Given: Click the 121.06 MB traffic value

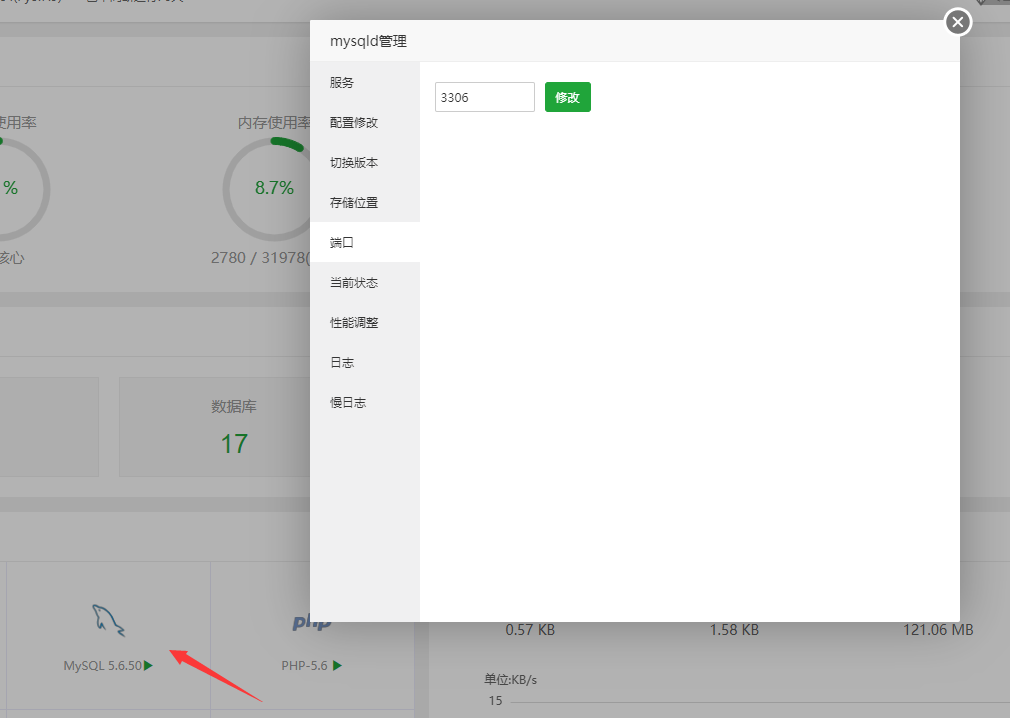Looking at the screenshot, I should 938,630.
